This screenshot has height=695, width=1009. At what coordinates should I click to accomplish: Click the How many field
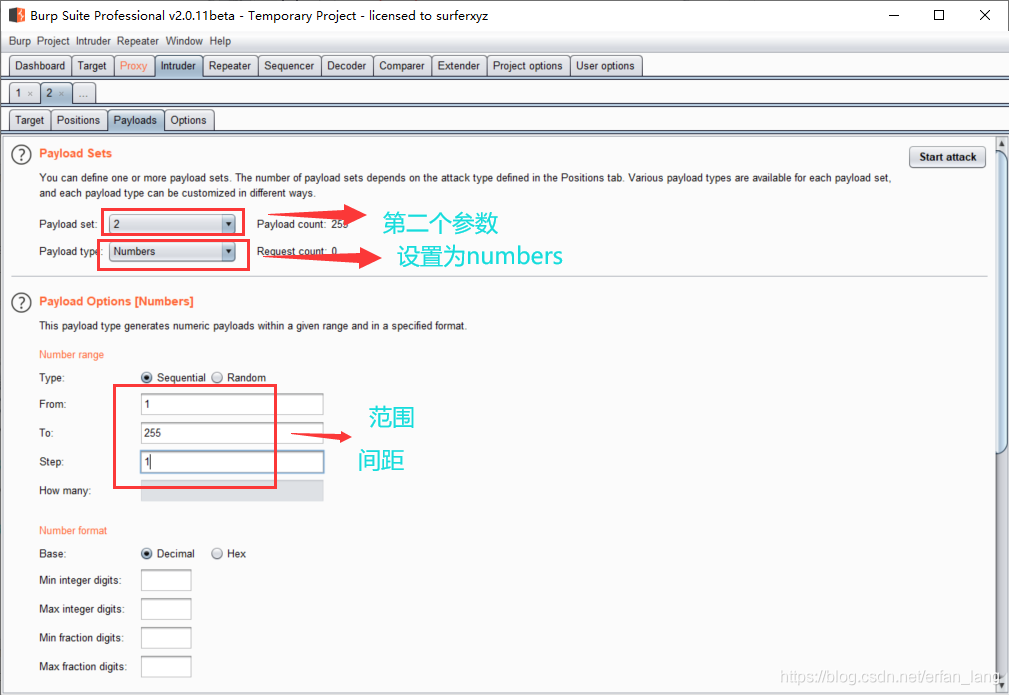click(232, 490)
